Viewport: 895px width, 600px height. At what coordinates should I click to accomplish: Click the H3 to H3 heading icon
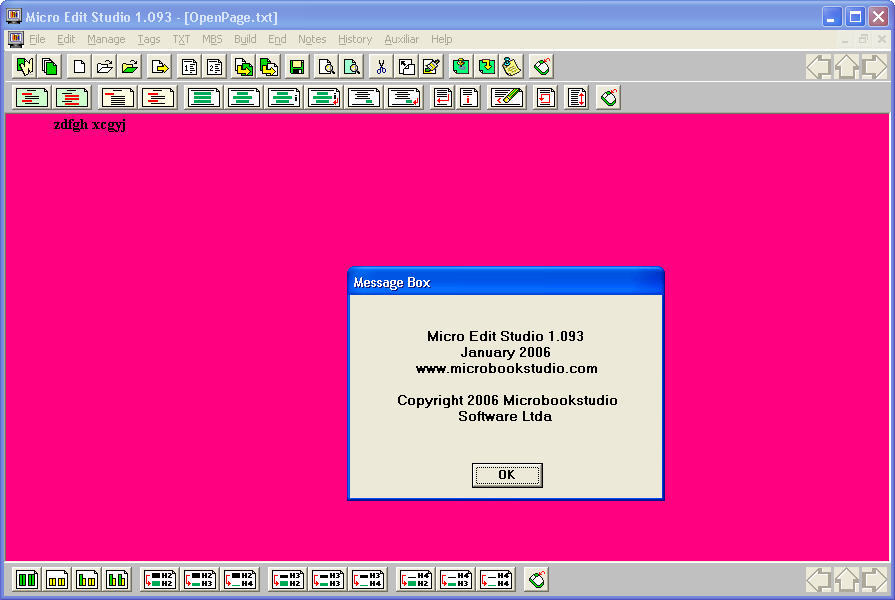(x=328, y=579)
